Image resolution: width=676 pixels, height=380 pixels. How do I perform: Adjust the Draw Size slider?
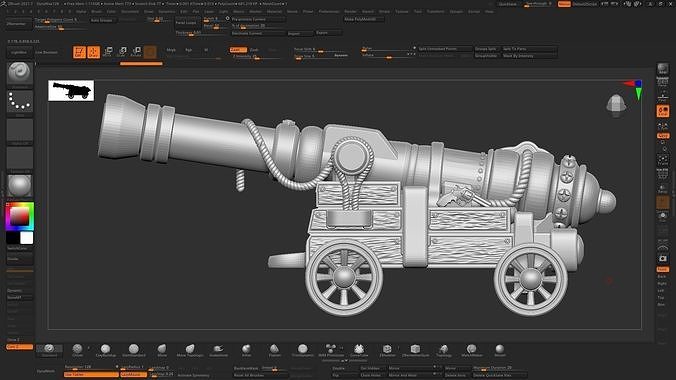point(321,56)
